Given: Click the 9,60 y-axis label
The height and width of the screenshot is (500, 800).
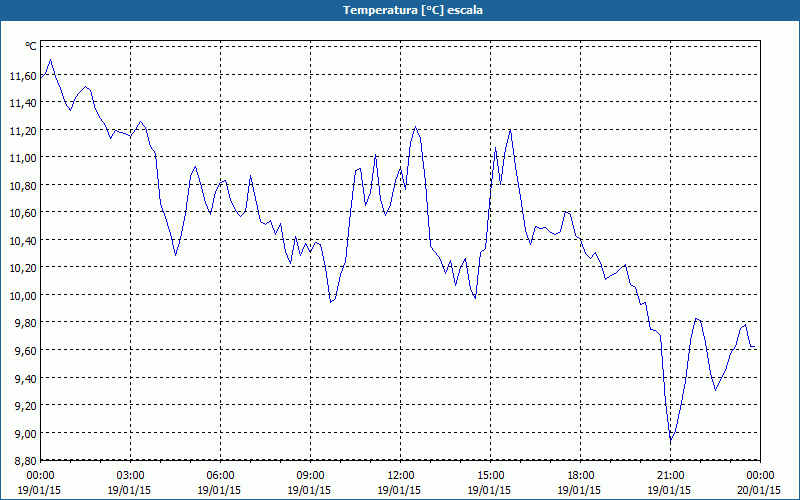Looking at the screenshot, I should pyautogui.click(x=26, y=352).
